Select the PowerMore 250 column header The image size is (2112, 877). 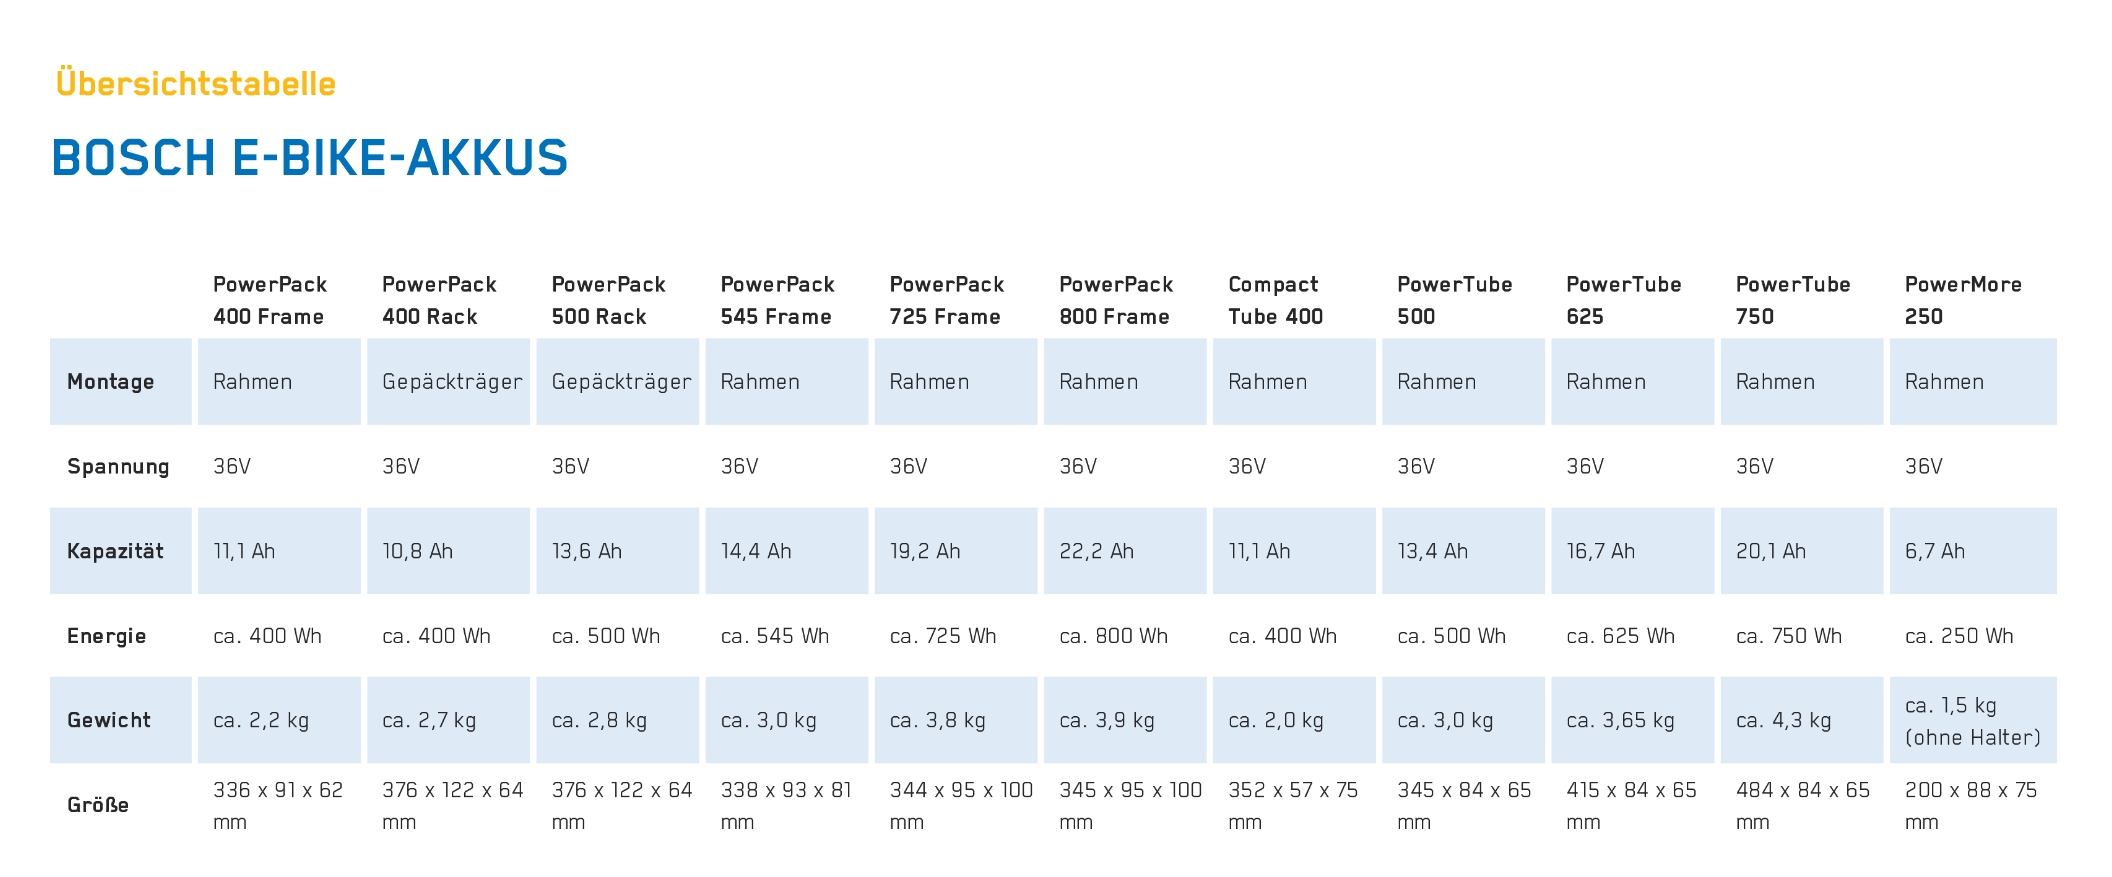(1963, 300)
